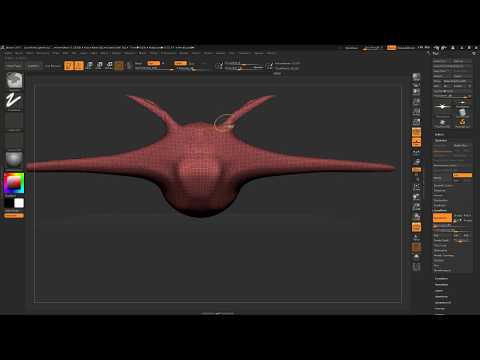Toggle Live Boolean button
This screenshot has width=480, height=360.
(53, 66)
